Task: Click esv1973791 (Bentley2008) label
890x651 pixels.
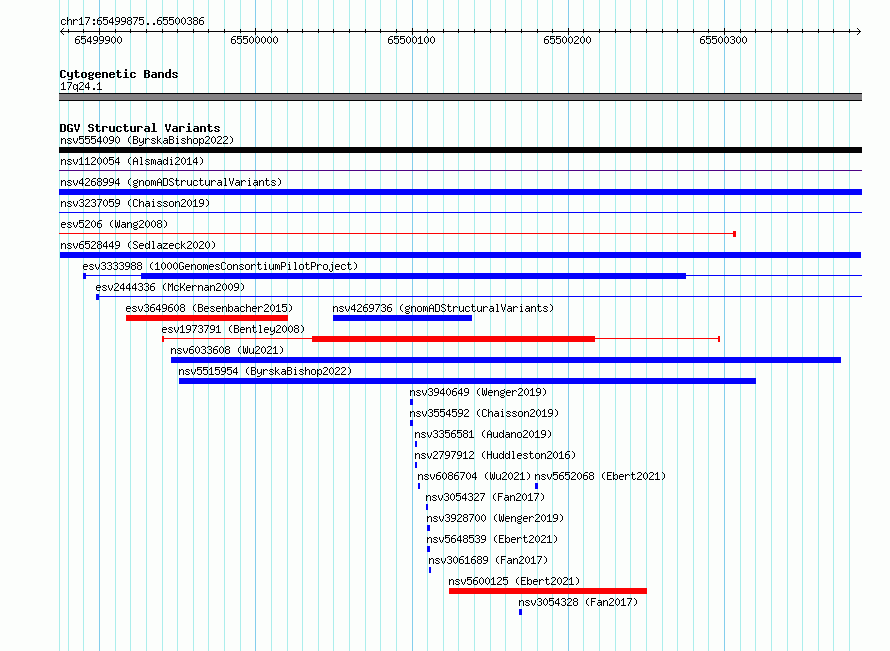Action: [x=233, y=329]
